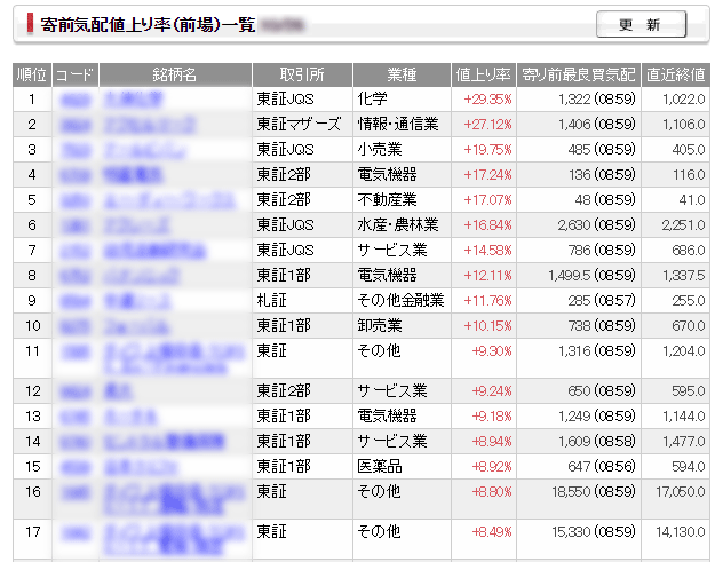Viewport: 715px width, 562px height.
Task: Open the stock name link for rank 8
Action: point(138,275)
